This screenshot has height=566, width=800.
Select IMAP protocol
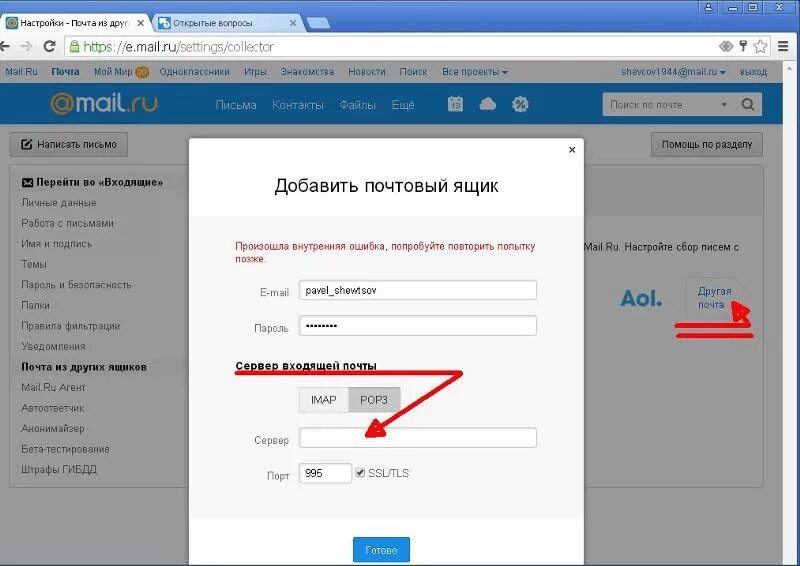[323, 400]
